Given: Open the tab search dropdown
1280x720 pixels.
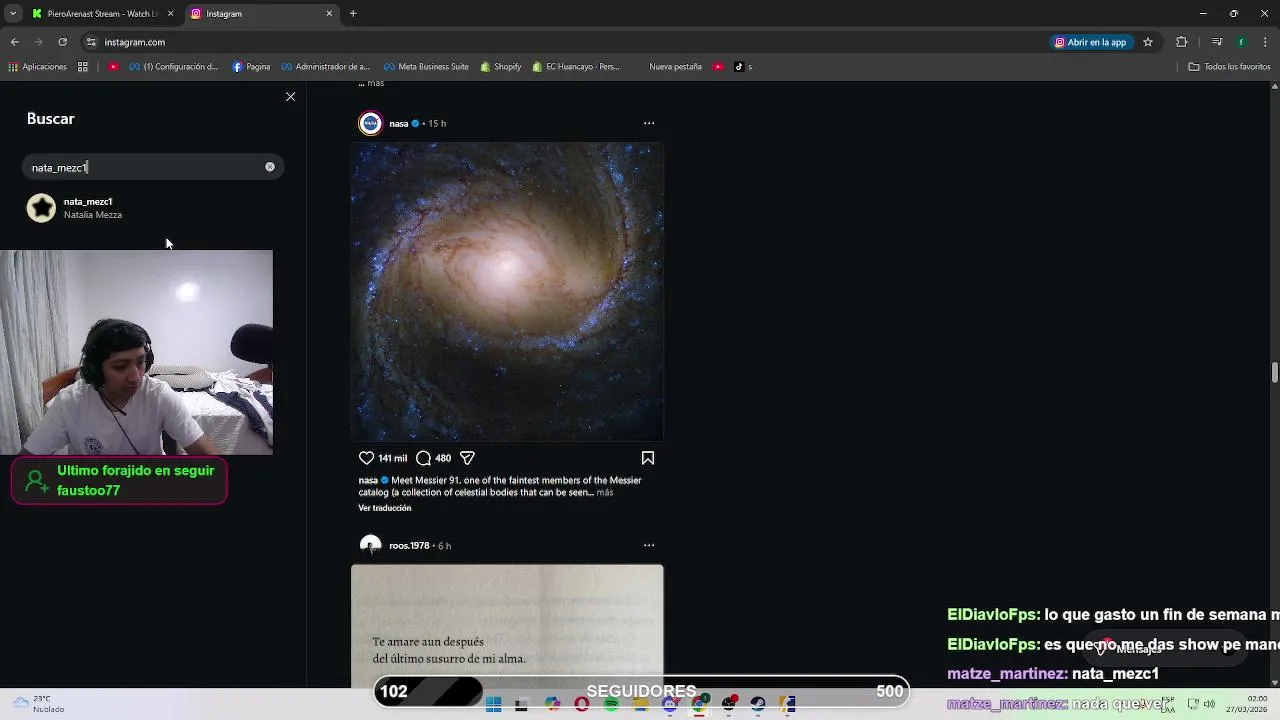Looking at the screenshot, I should point(14,14).
